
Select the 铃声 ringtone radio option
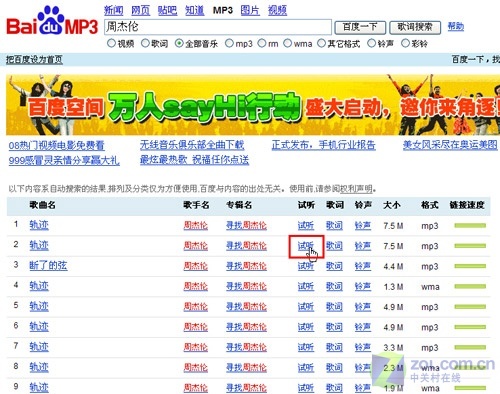[371, 43]
